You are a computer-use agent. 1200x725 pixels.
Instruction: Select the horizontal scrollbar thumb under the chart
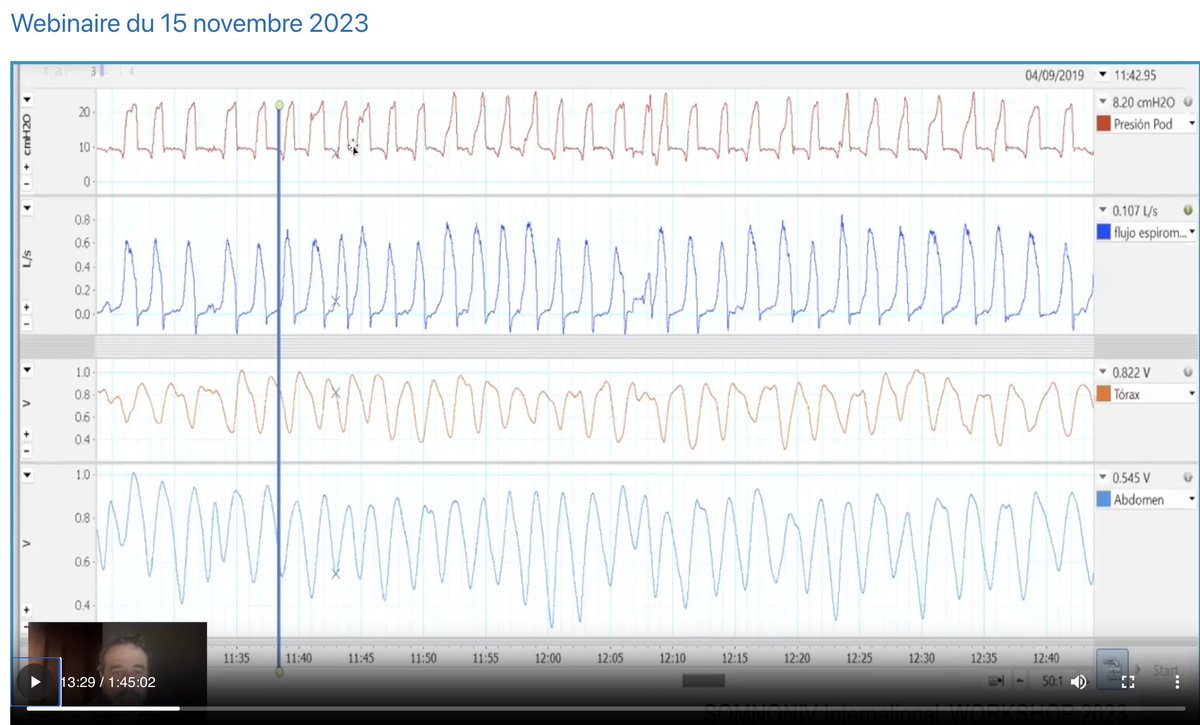(704, 681)
